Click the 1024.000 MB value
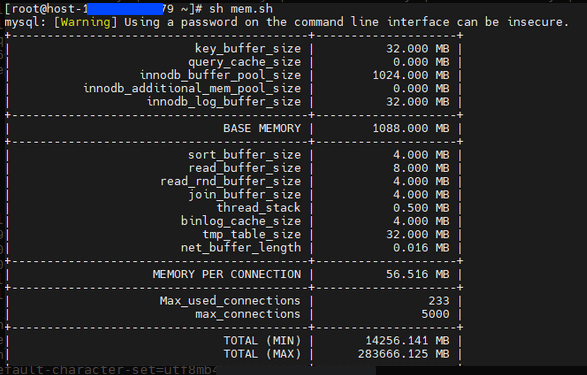Viewport: 587px width, 375px height. pos(411,75)
